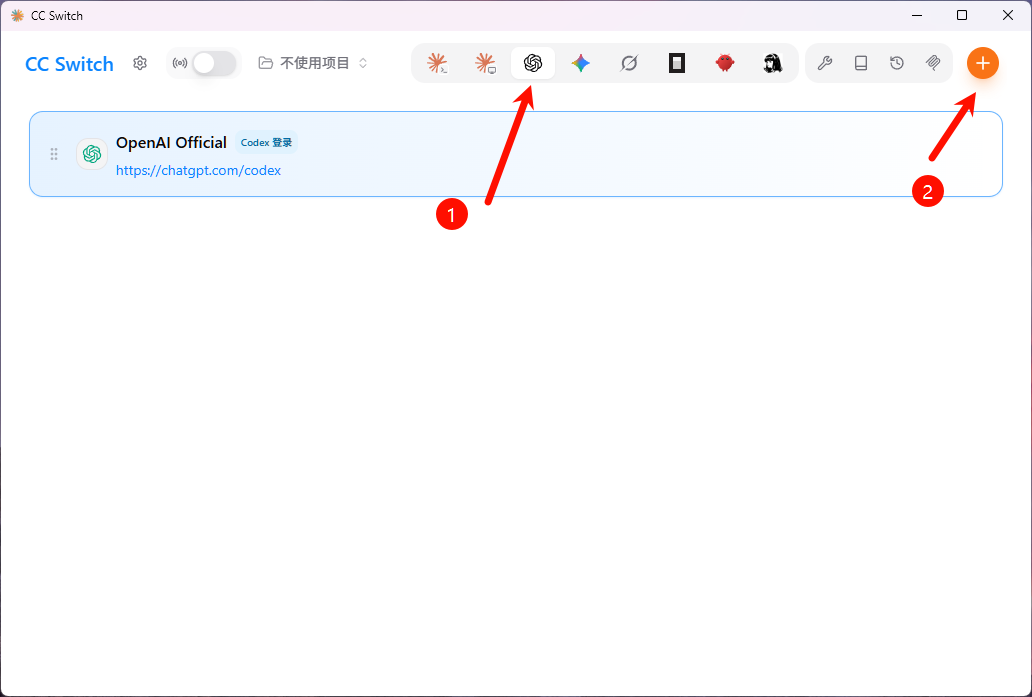Close the CC Switch window

coord(1008,15)
